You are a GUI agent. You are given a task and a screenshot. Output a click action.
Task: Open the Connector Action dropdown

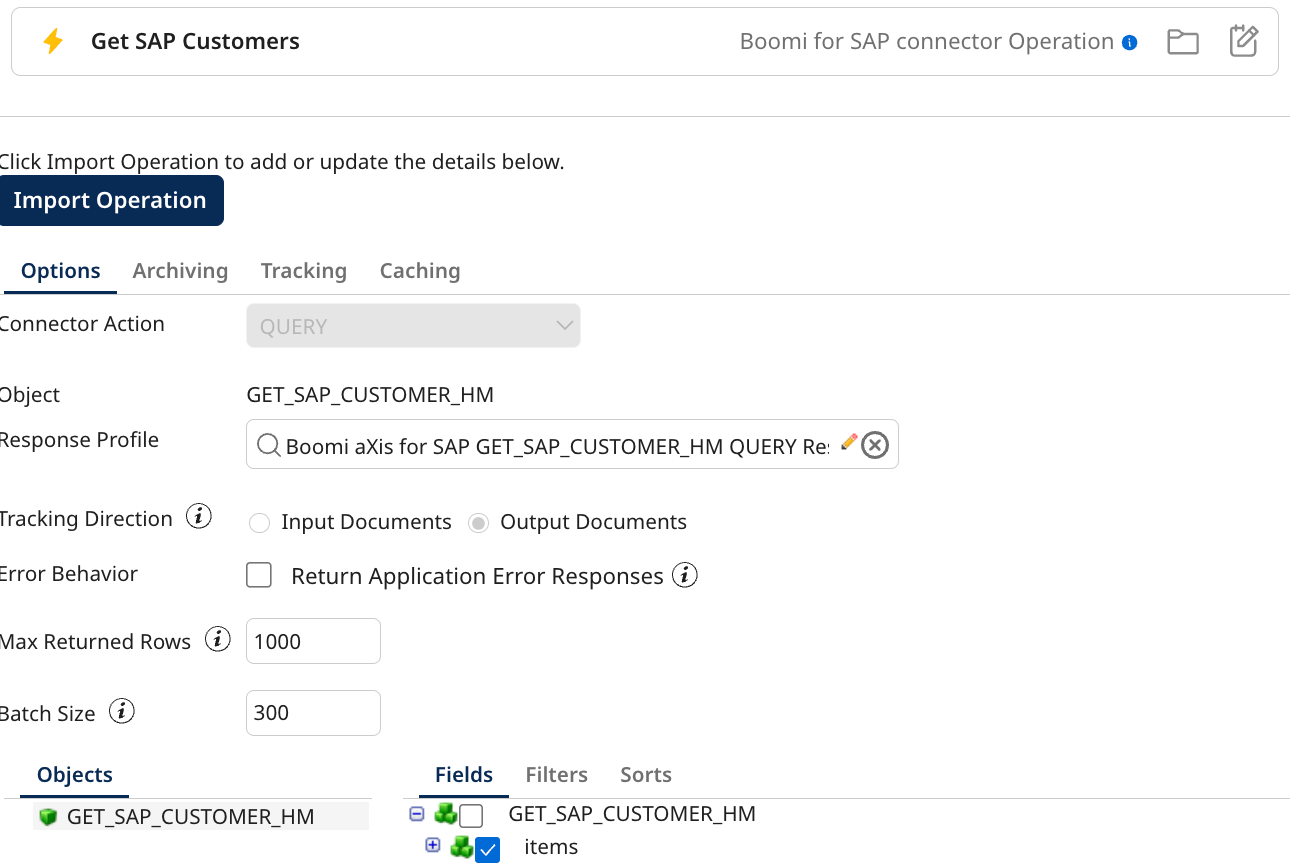[x=413, y=325]
